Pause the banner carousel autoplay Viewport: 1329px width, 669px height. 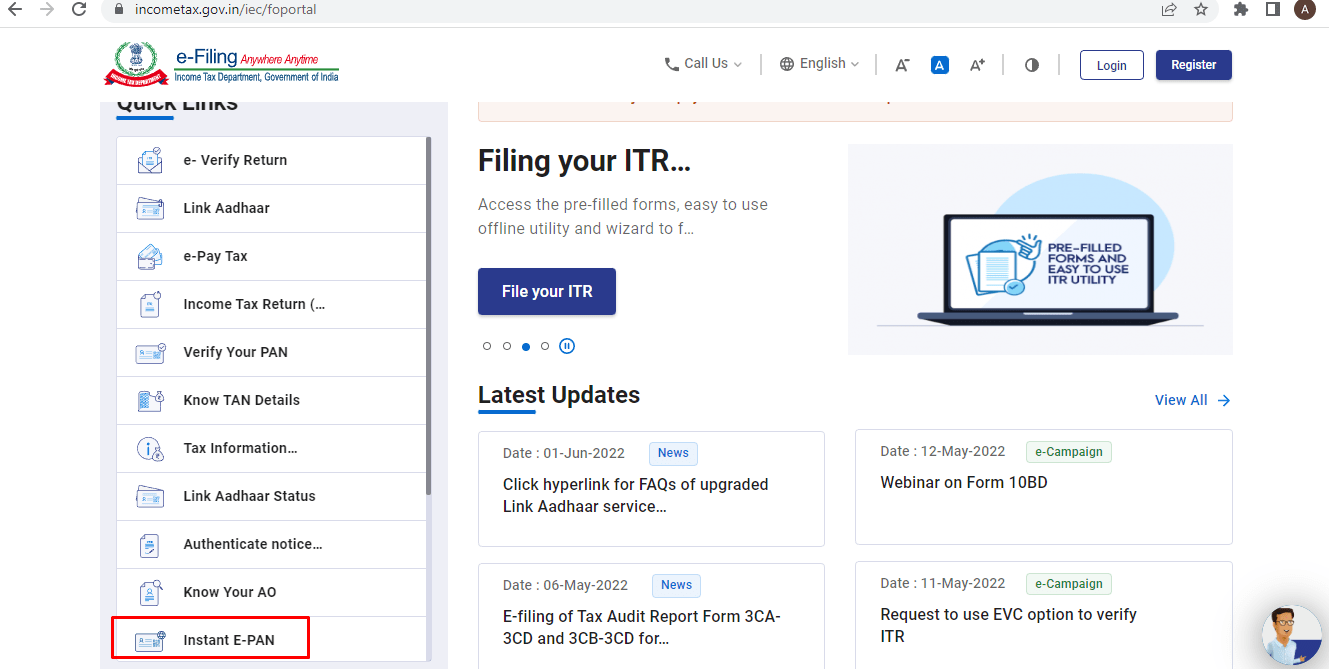pyautogui.click(x=567, y=346)
